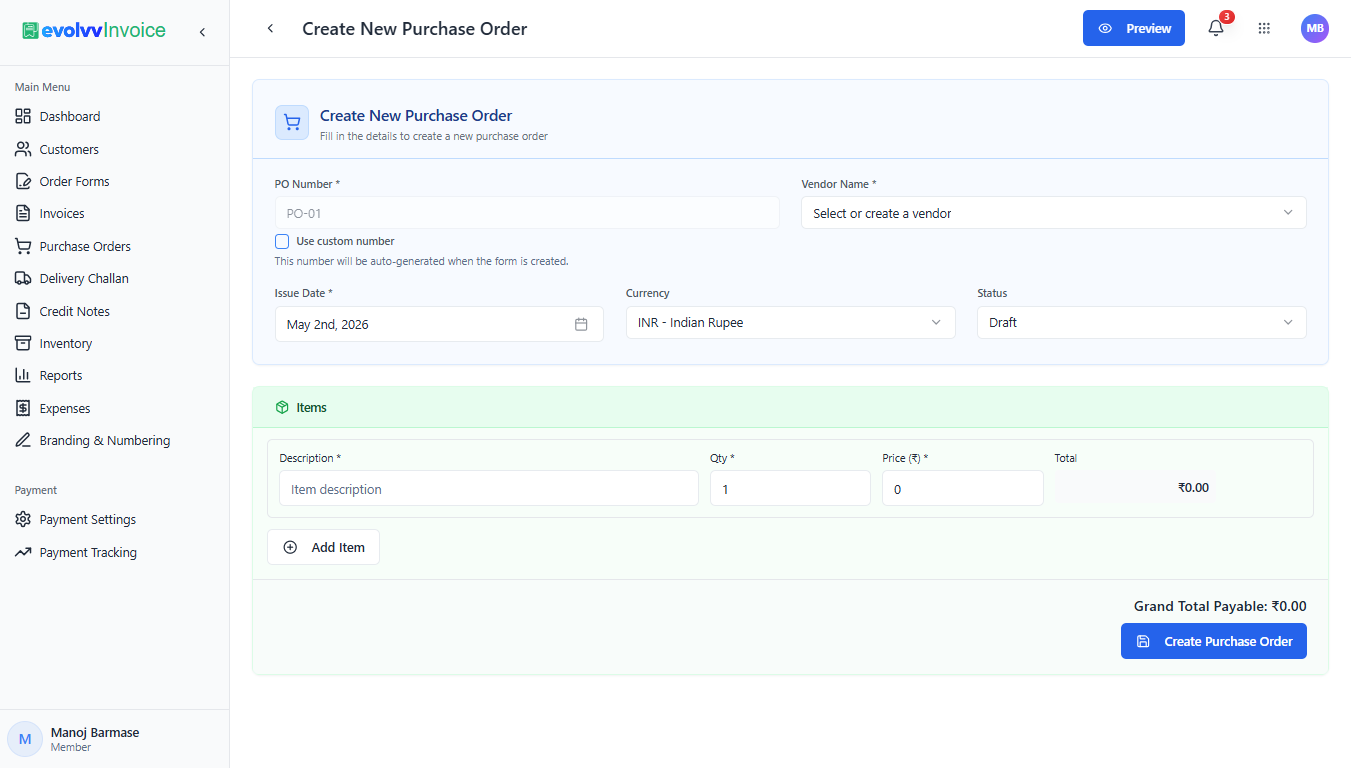Click the calendar icon in Issue Date
This screenshot has height=768, width=1366.
(x=581, y=324)
